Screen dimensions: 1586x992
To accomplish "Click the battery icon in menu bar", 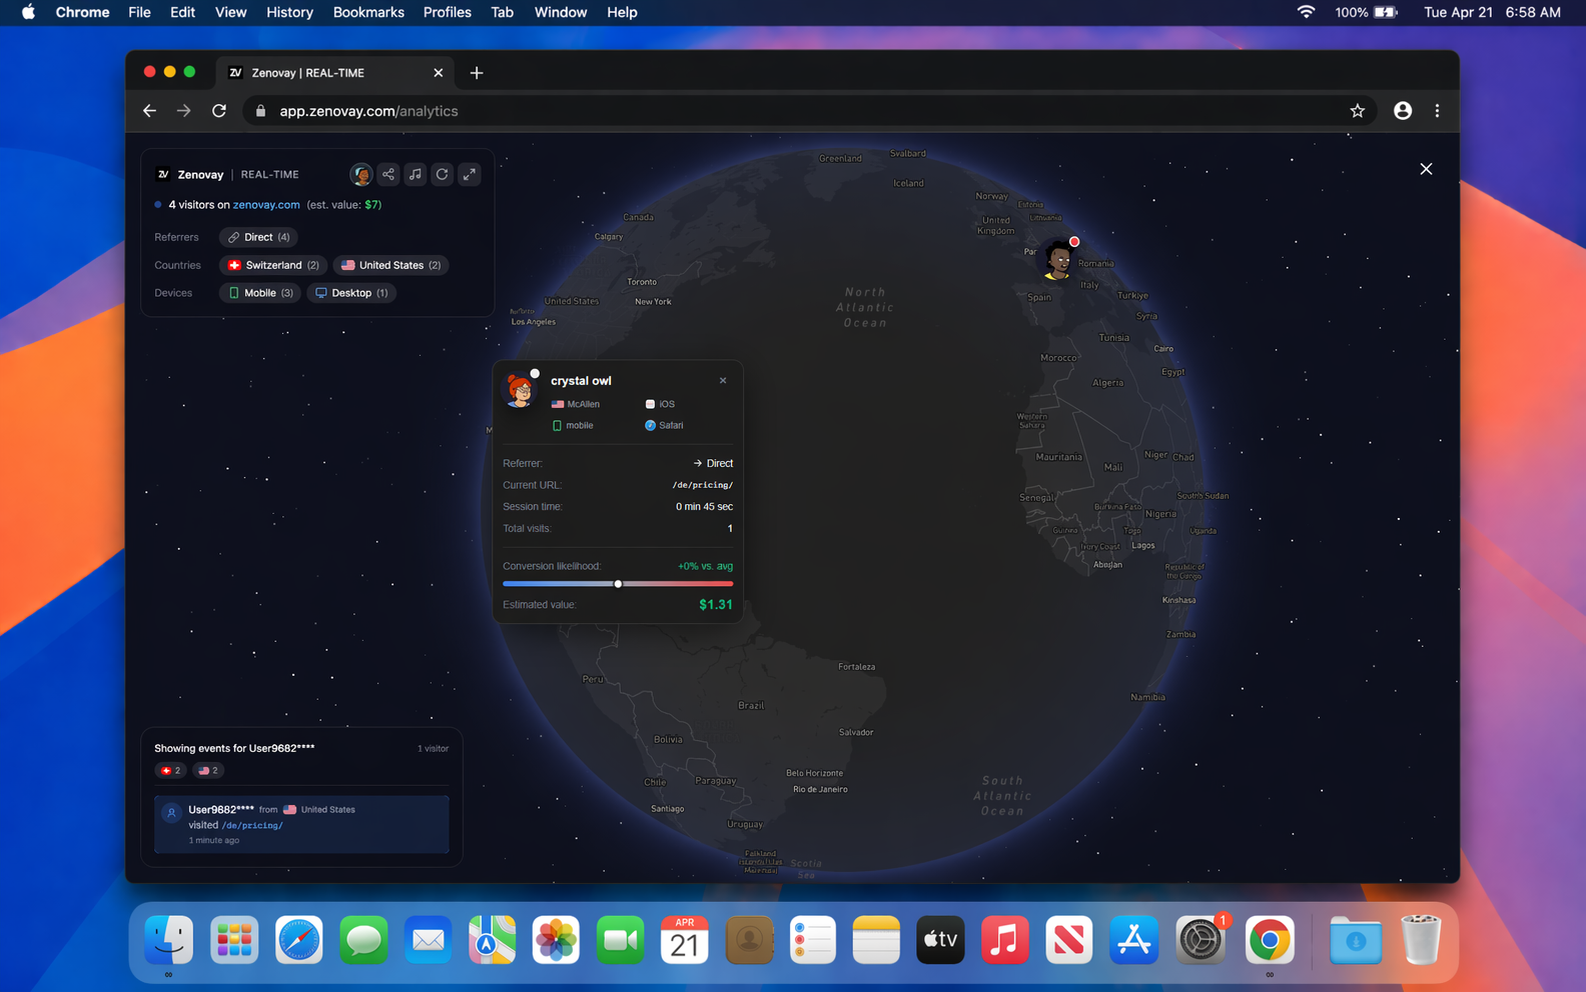I will (1385, 12).
